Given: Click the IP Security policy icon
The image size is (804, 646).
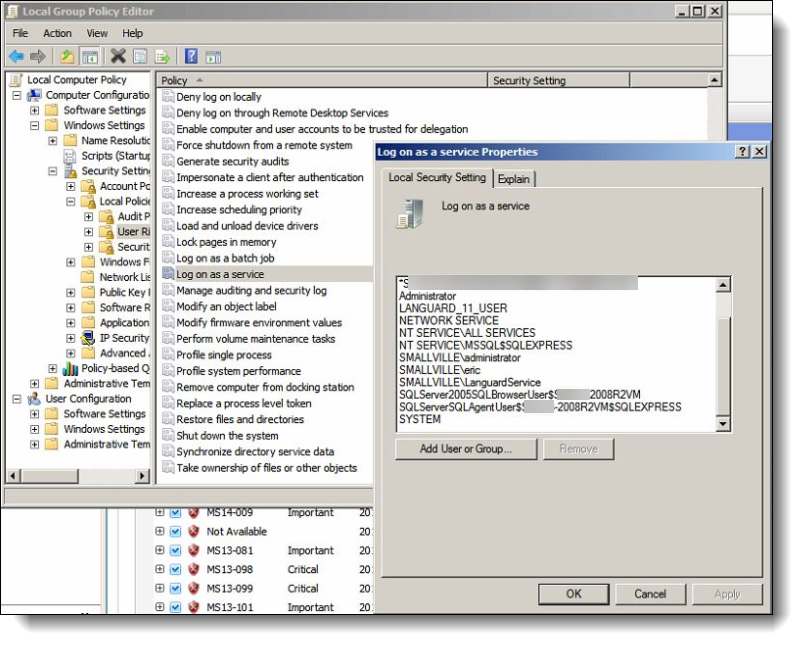Looking at the screenshot, I should click(88, 338).
